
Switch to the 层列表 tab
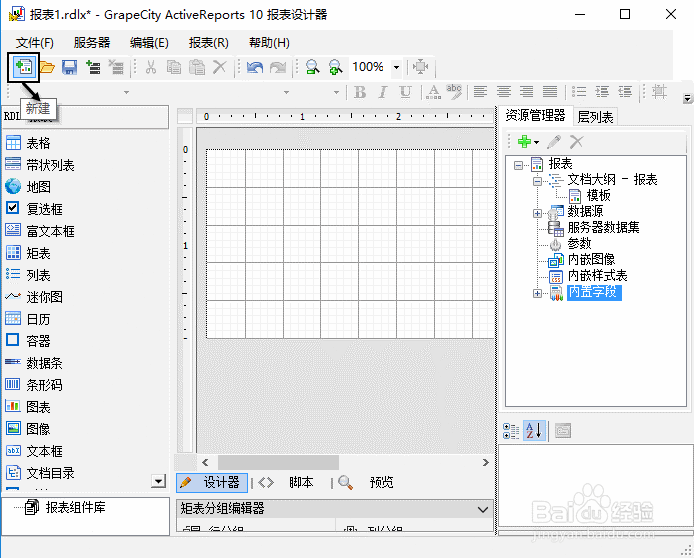[x=595, y=117]
